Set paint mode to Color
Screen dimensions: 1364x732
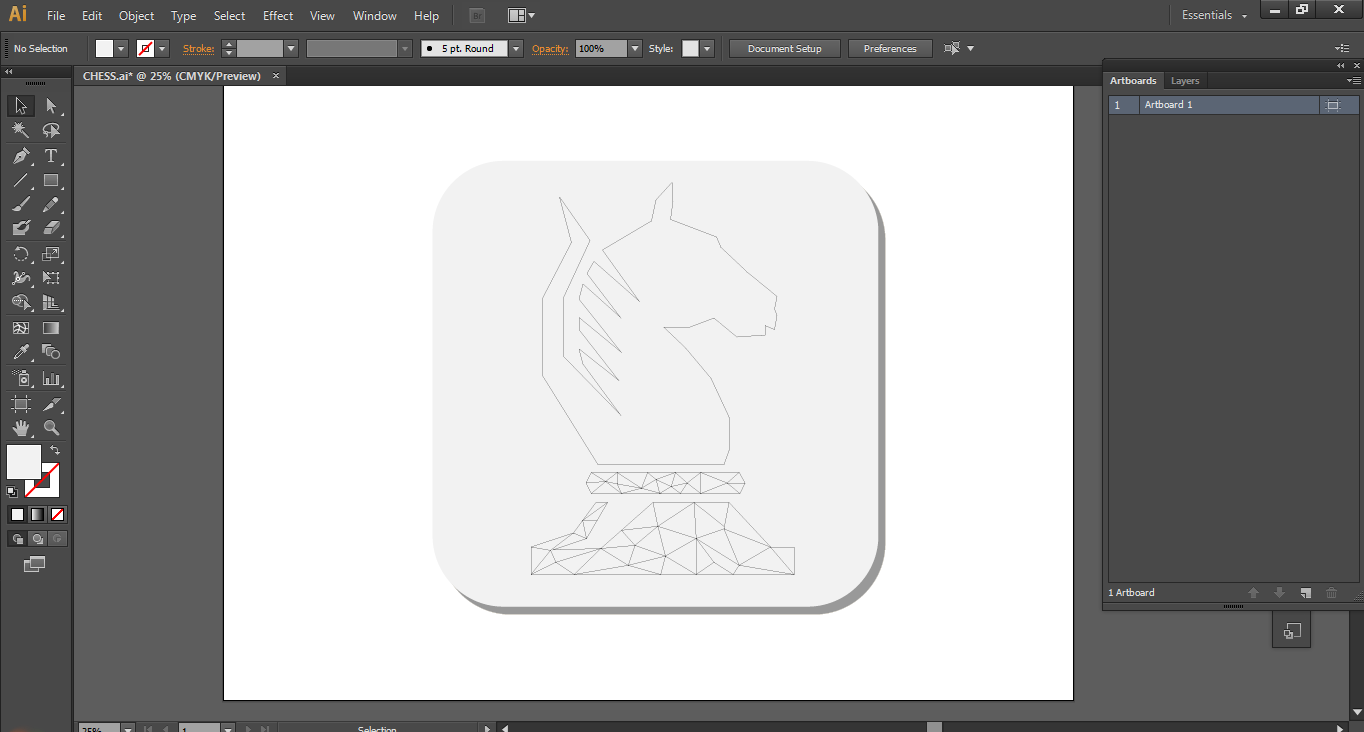[17, 515]
